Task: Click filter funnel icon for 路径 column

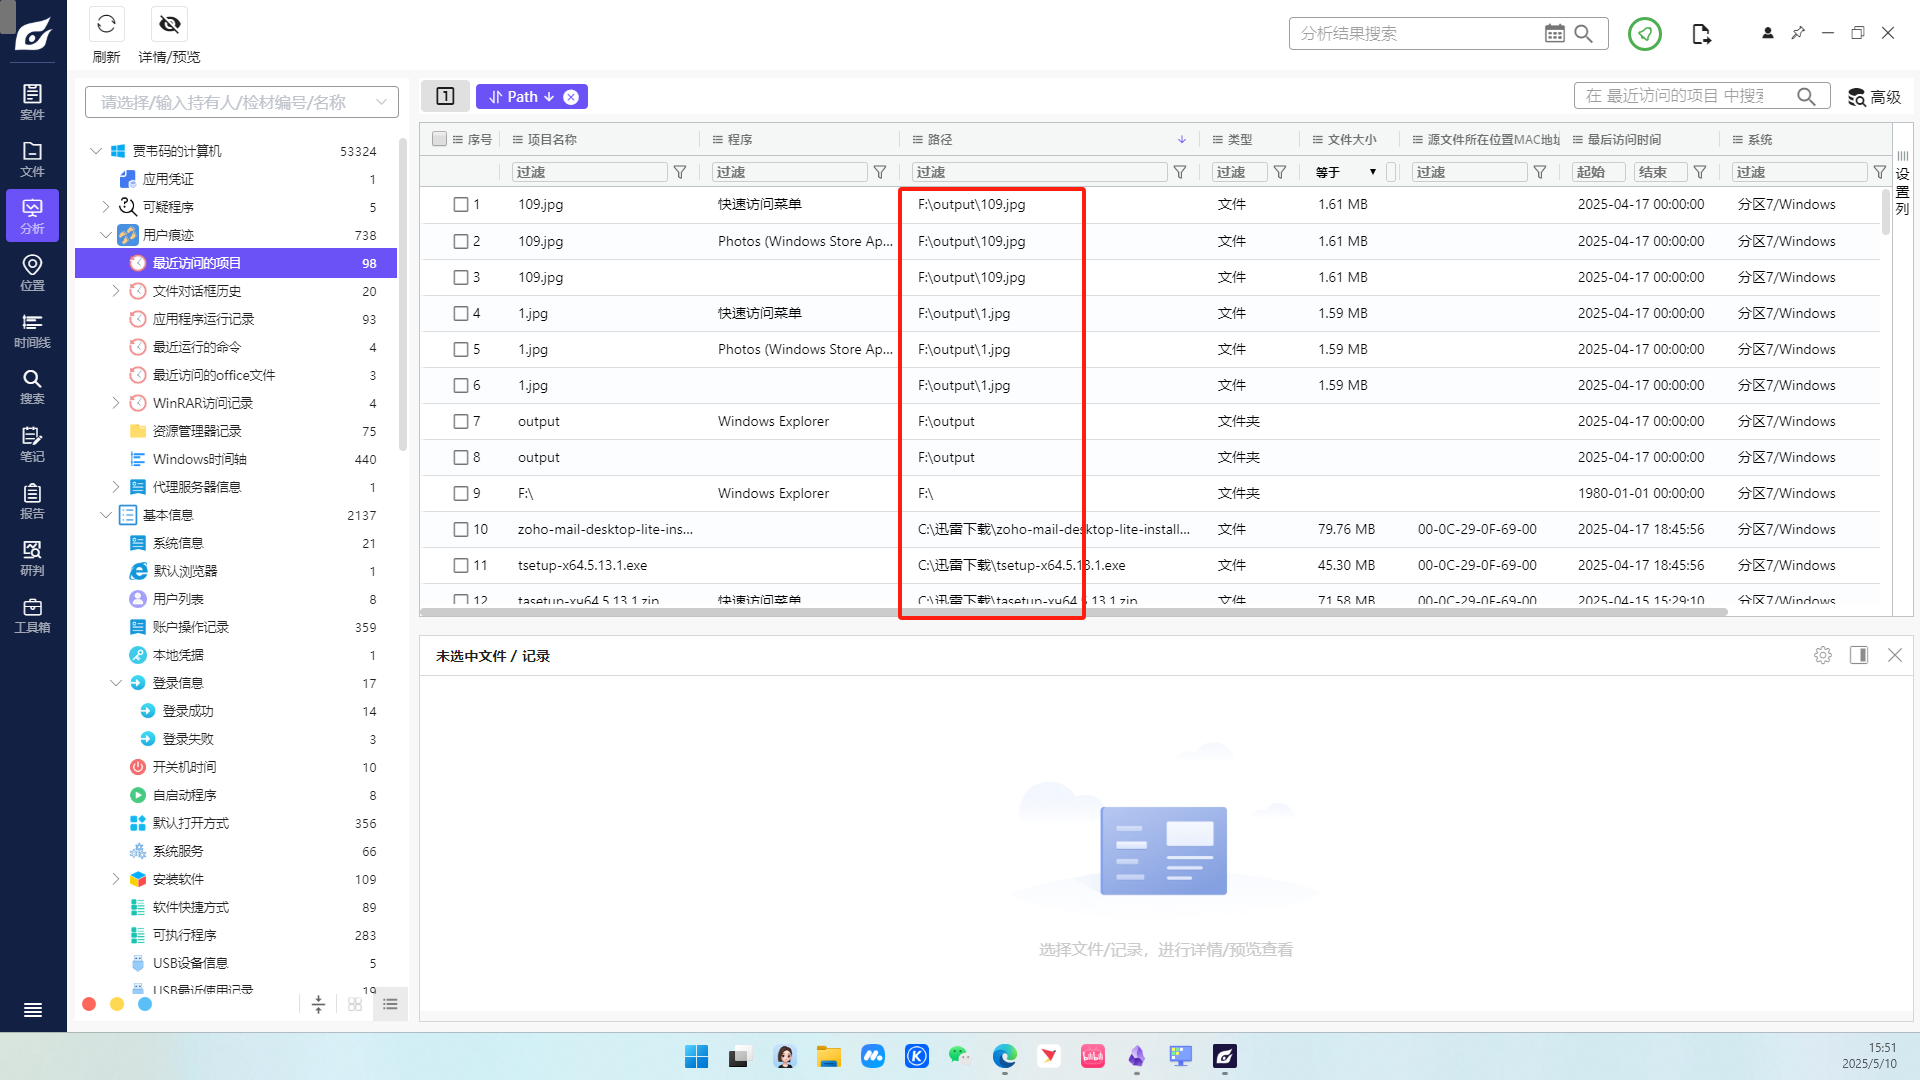Action: 1180,172
